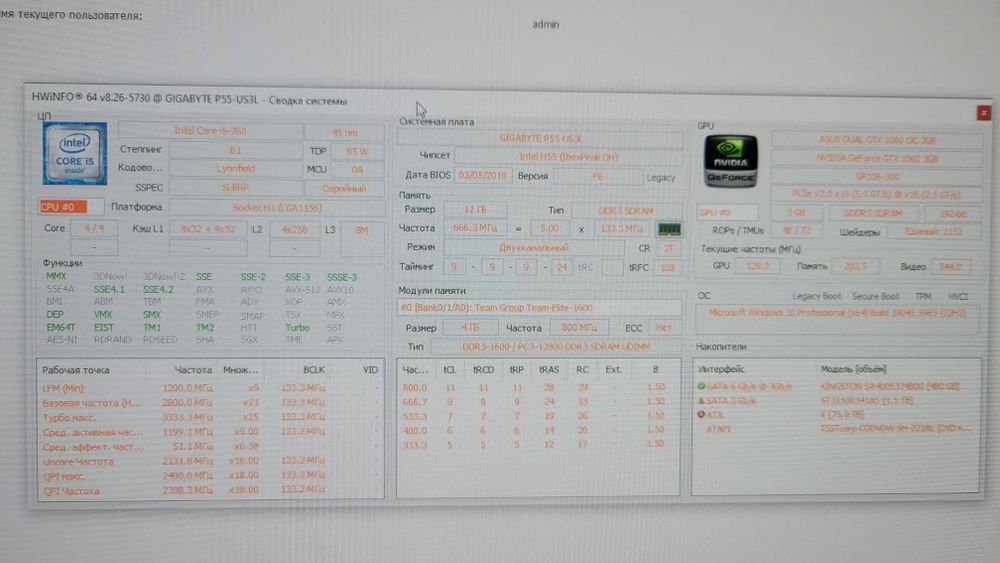1000x563 pixels.
Task: Click the SLBRP SSPEC field
Action: point(235,188)
